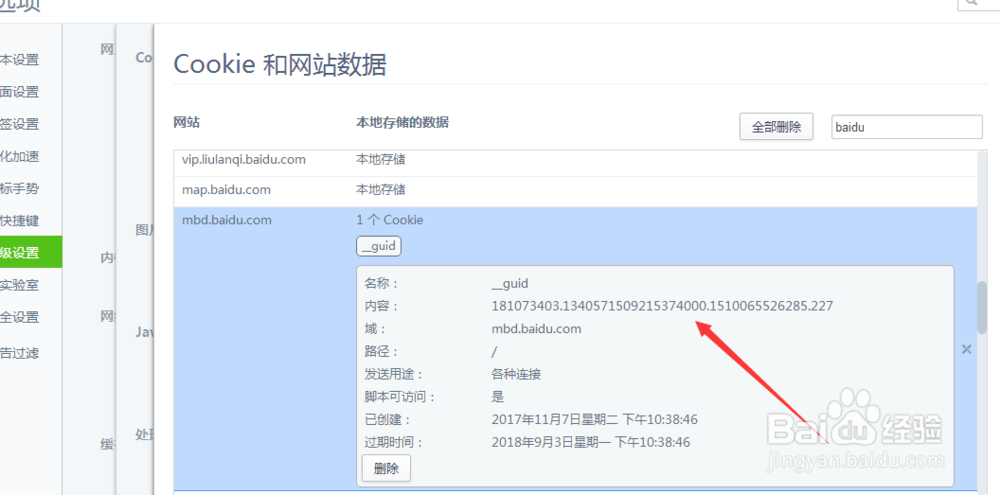This screenshot has width=1000, height=495.
Task: Delete the __guid cookie with 删除 button
Action: pos(386,468)
